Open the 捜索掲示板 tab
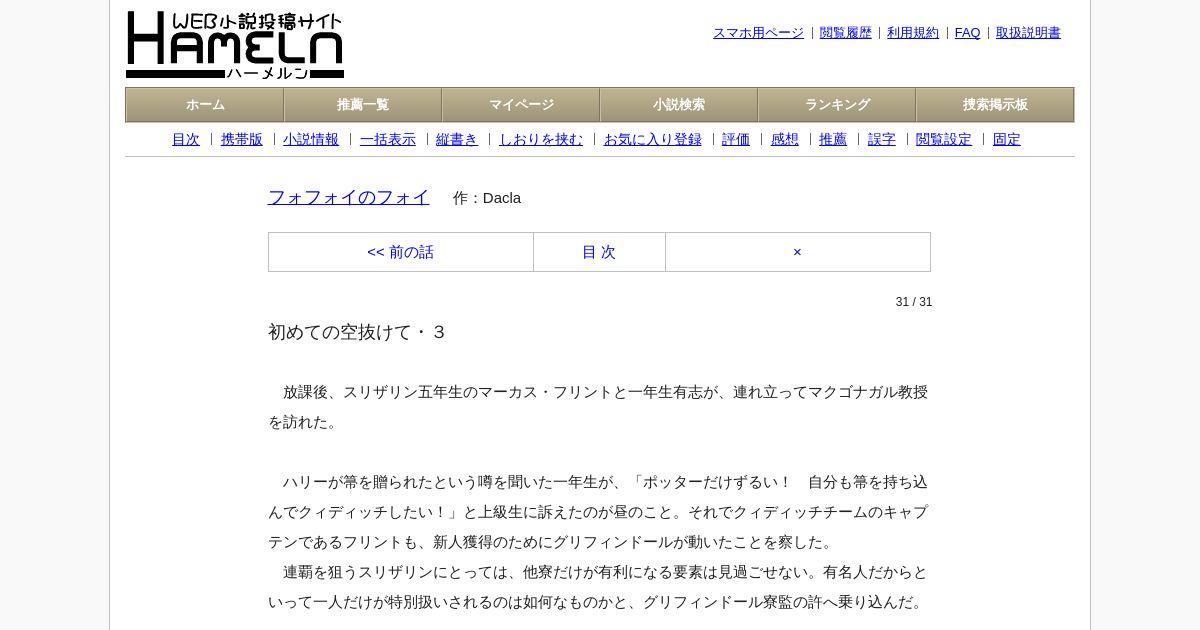Viewport: 1200px width, 630px height. [x=995, y=105]
